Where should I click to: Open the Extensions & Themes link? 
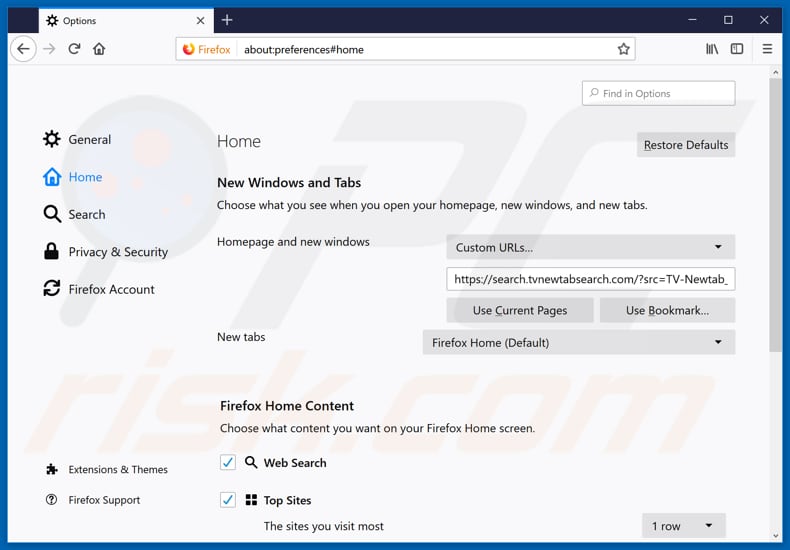[118, 469]
